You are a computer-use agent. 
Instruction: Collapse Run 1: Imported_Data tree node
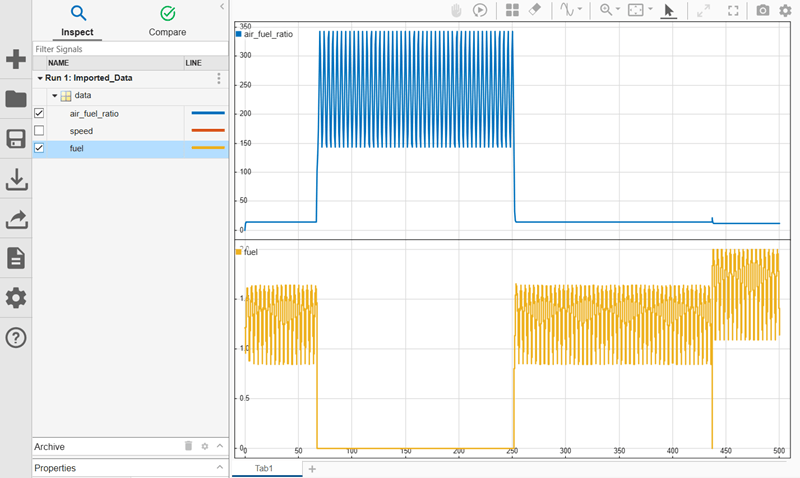(40, 78)
